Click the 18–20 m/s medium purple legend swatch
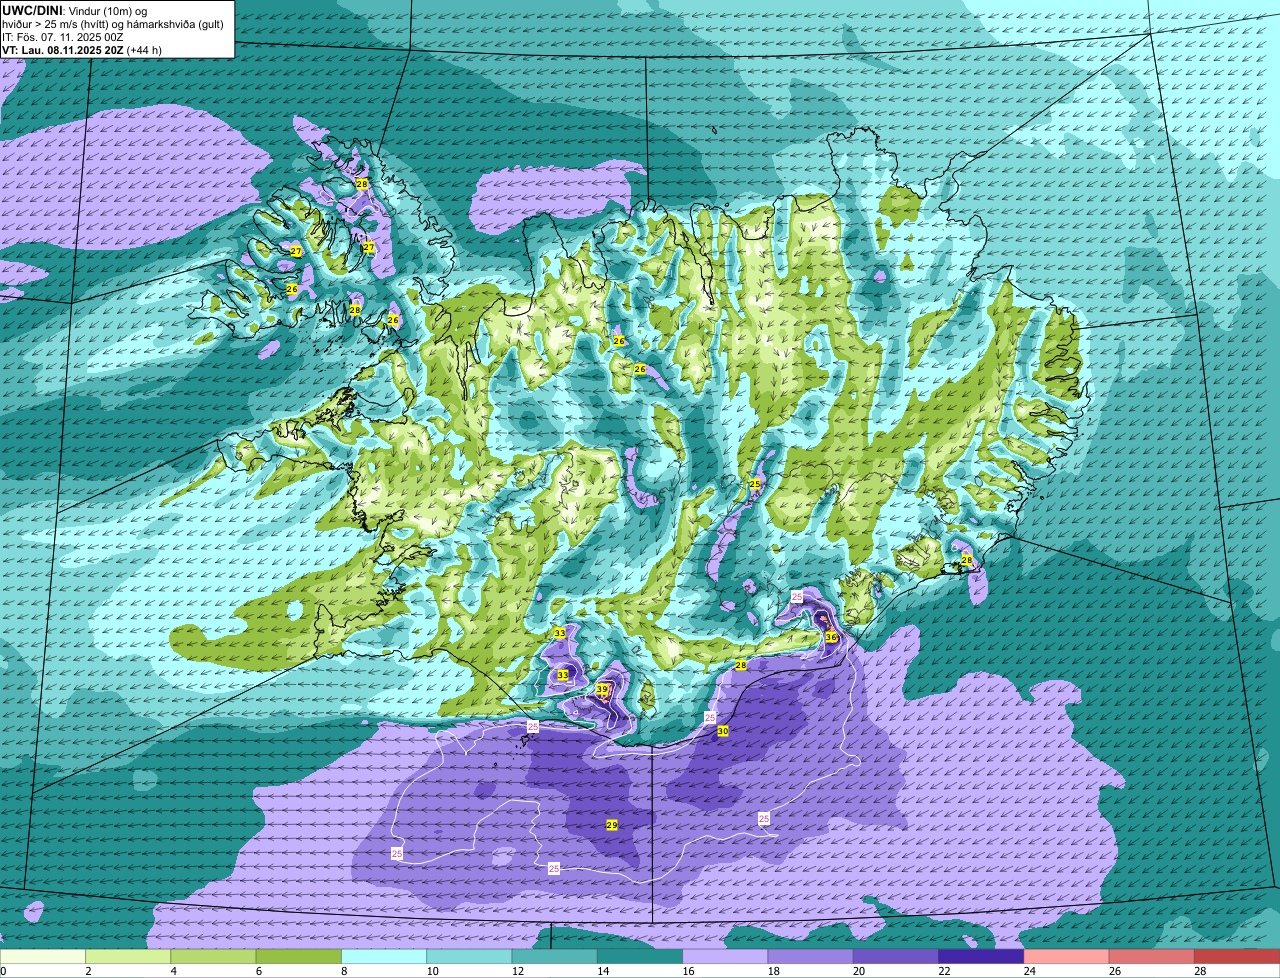The width and height of the screenshot is (1280, 978). 810,957
